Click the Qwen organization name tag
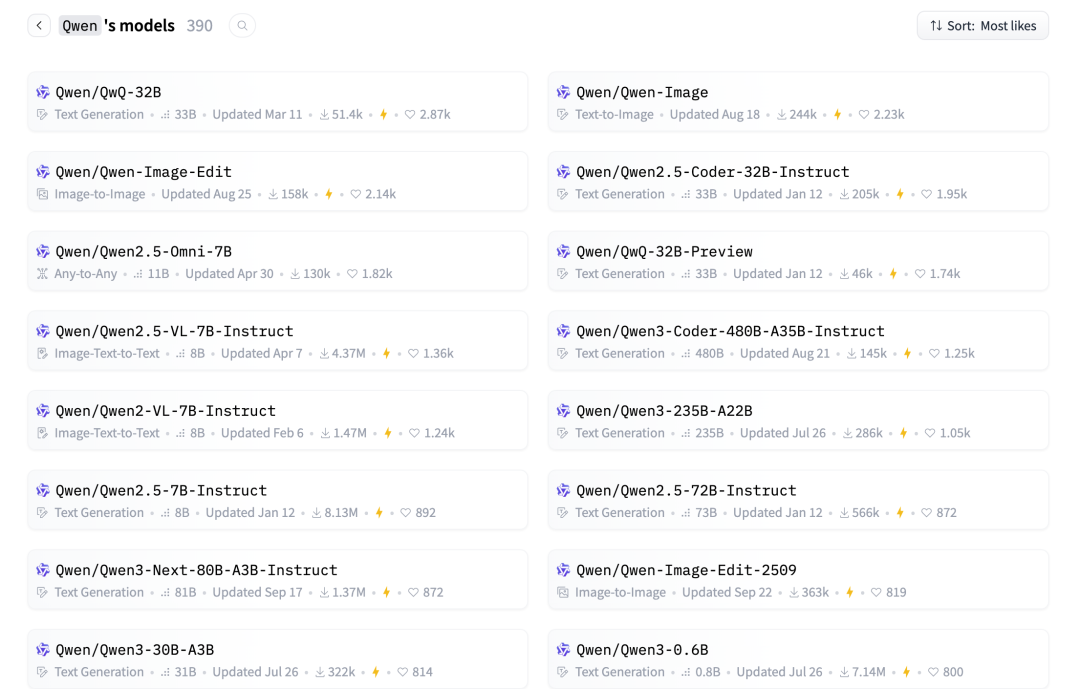The height and width of the screenshot is (689, 1080). [x=80, y=25]
